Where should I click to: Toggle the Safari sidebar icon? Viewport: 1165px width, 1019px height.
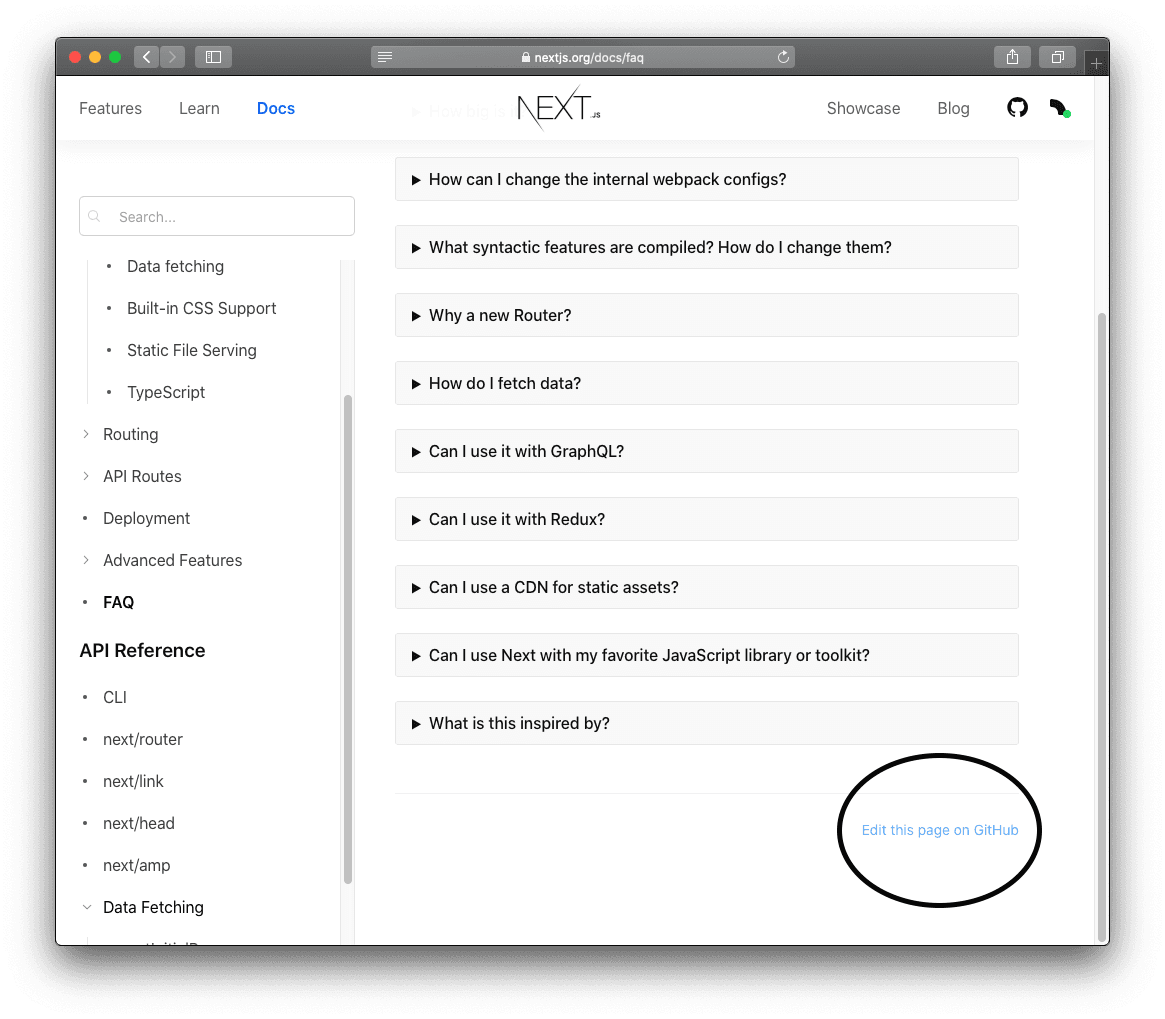click(x=213, y=57)
